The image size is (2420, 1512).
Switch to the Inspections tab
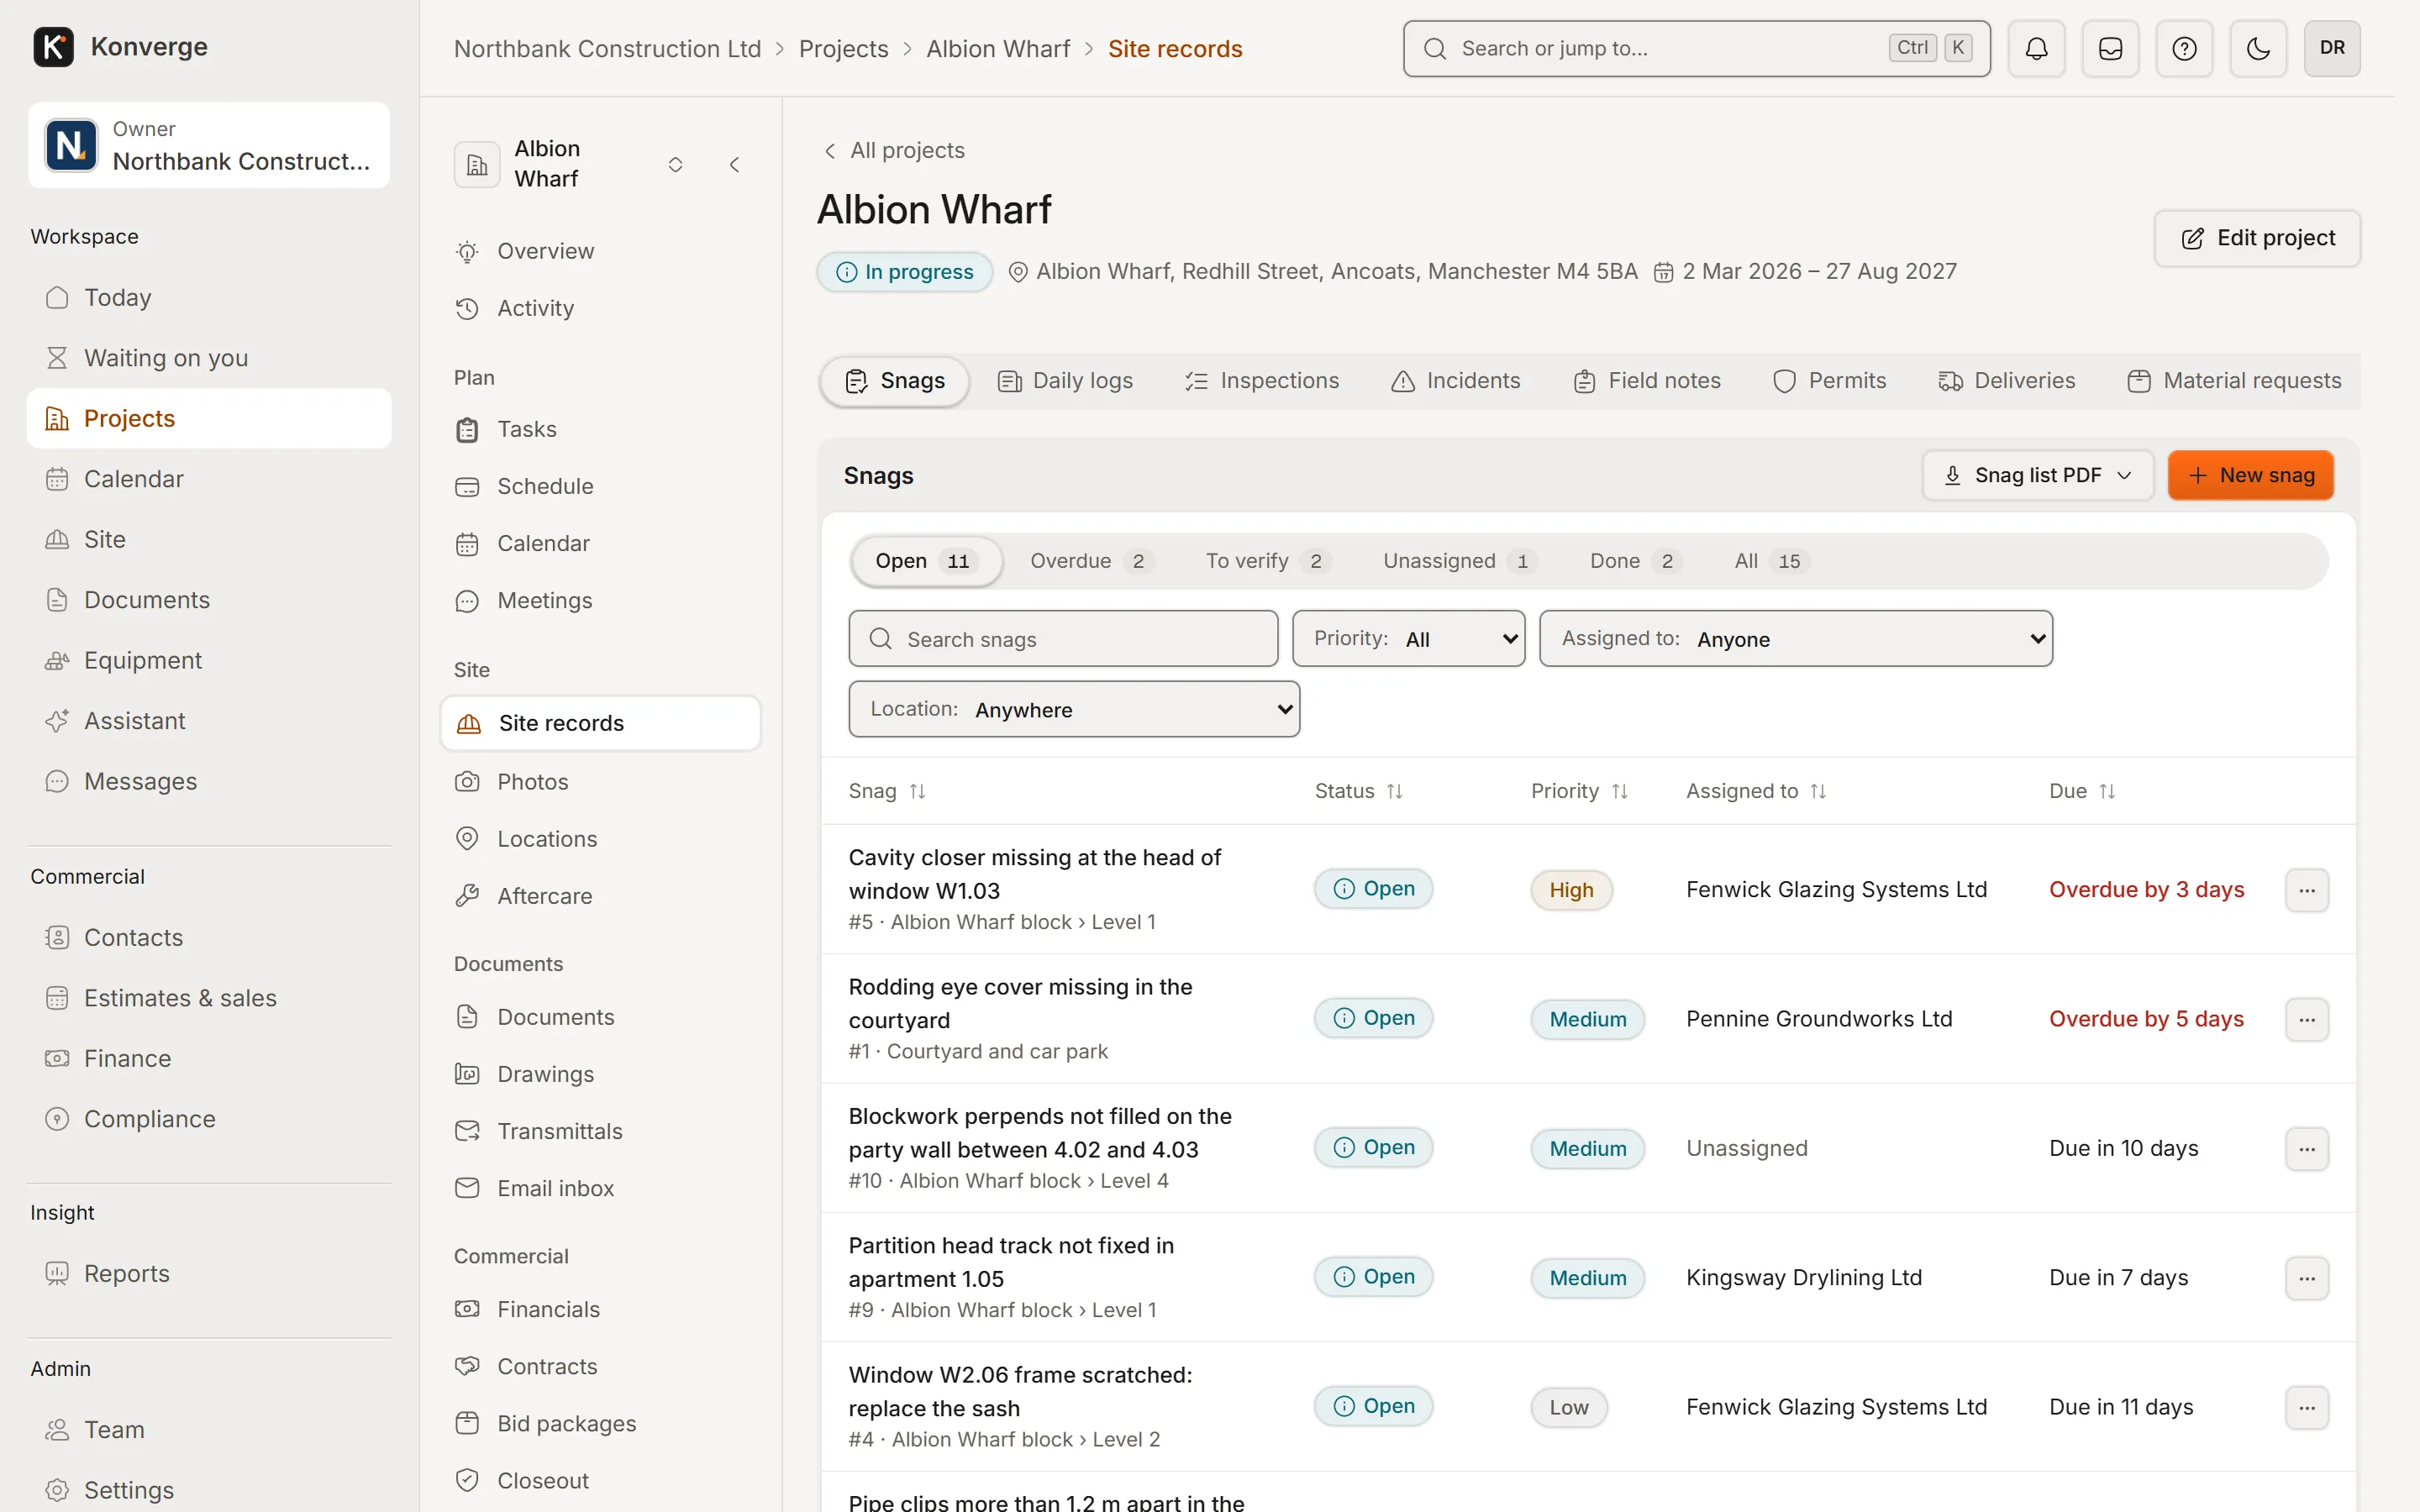(x=1262, y=381)
